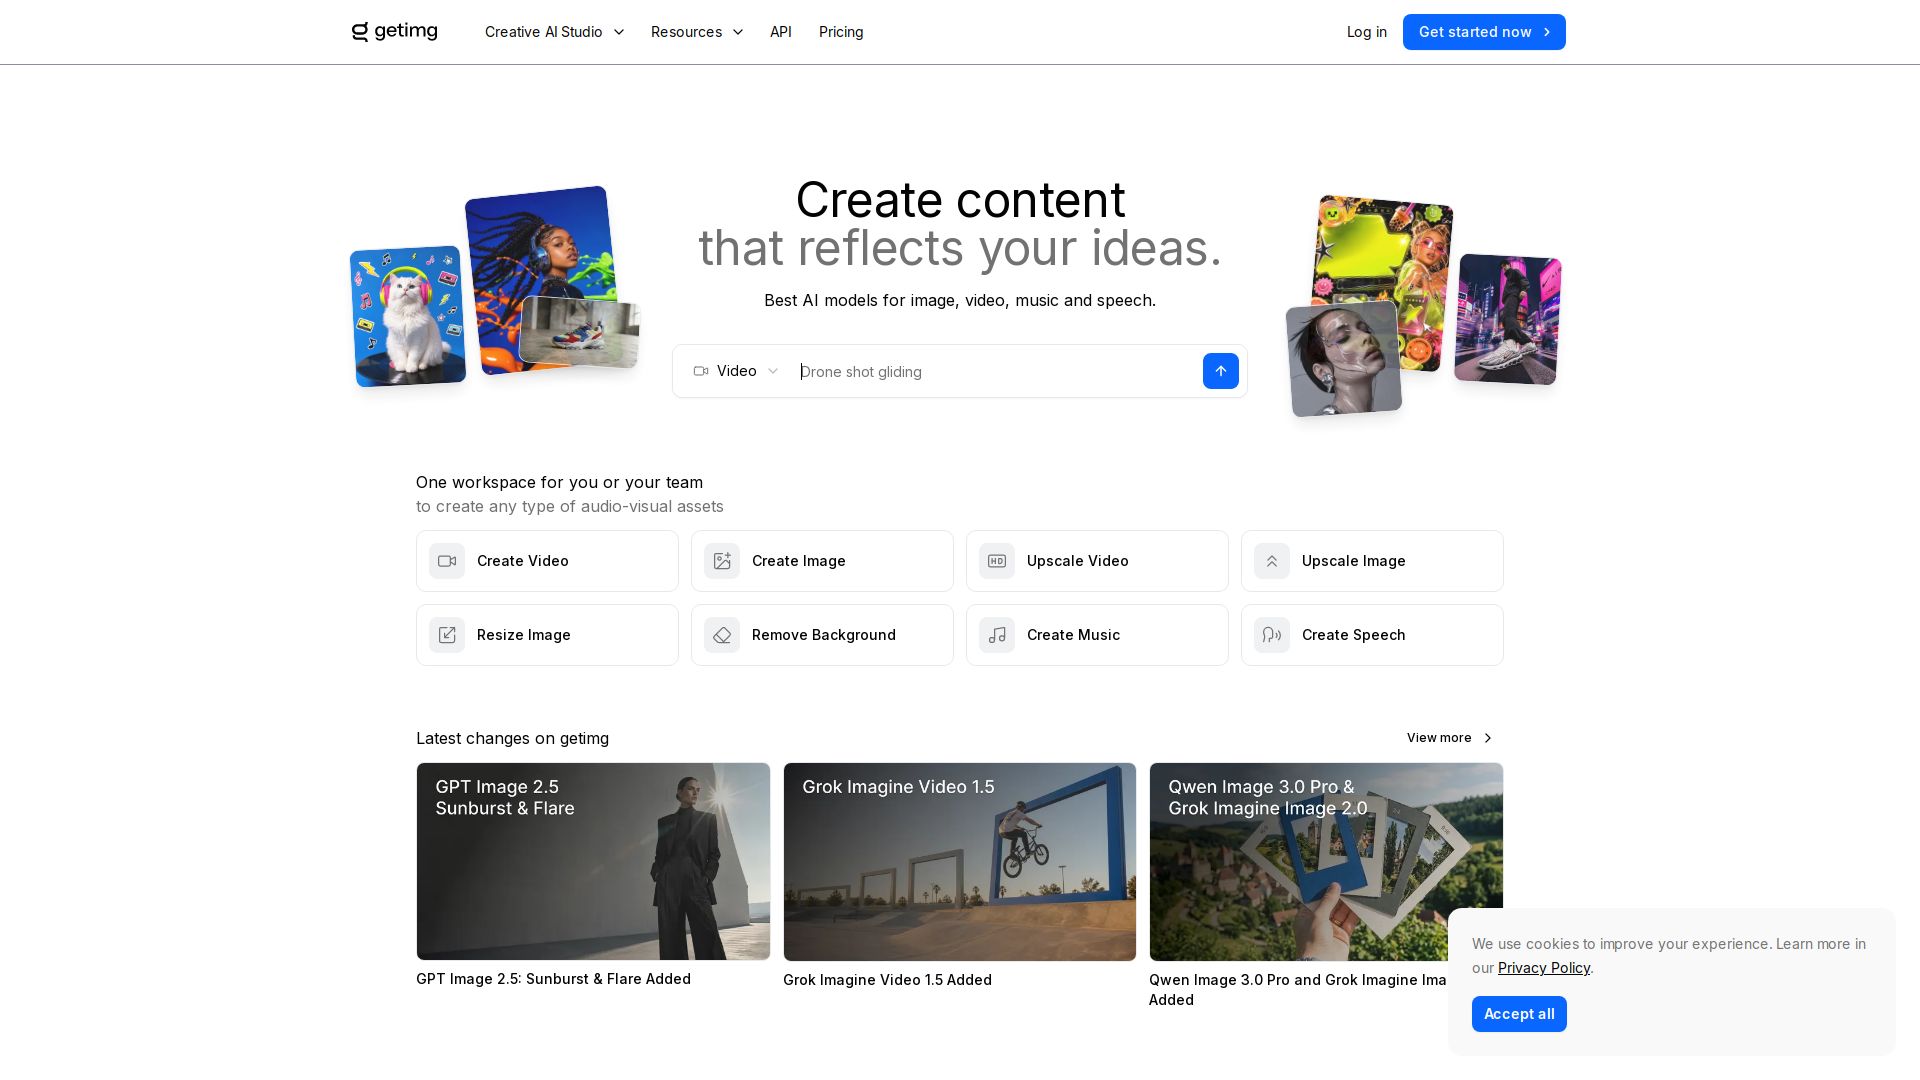Click the Upscale Video HD icon
1920x1080 pixels.
pos(997,561)
